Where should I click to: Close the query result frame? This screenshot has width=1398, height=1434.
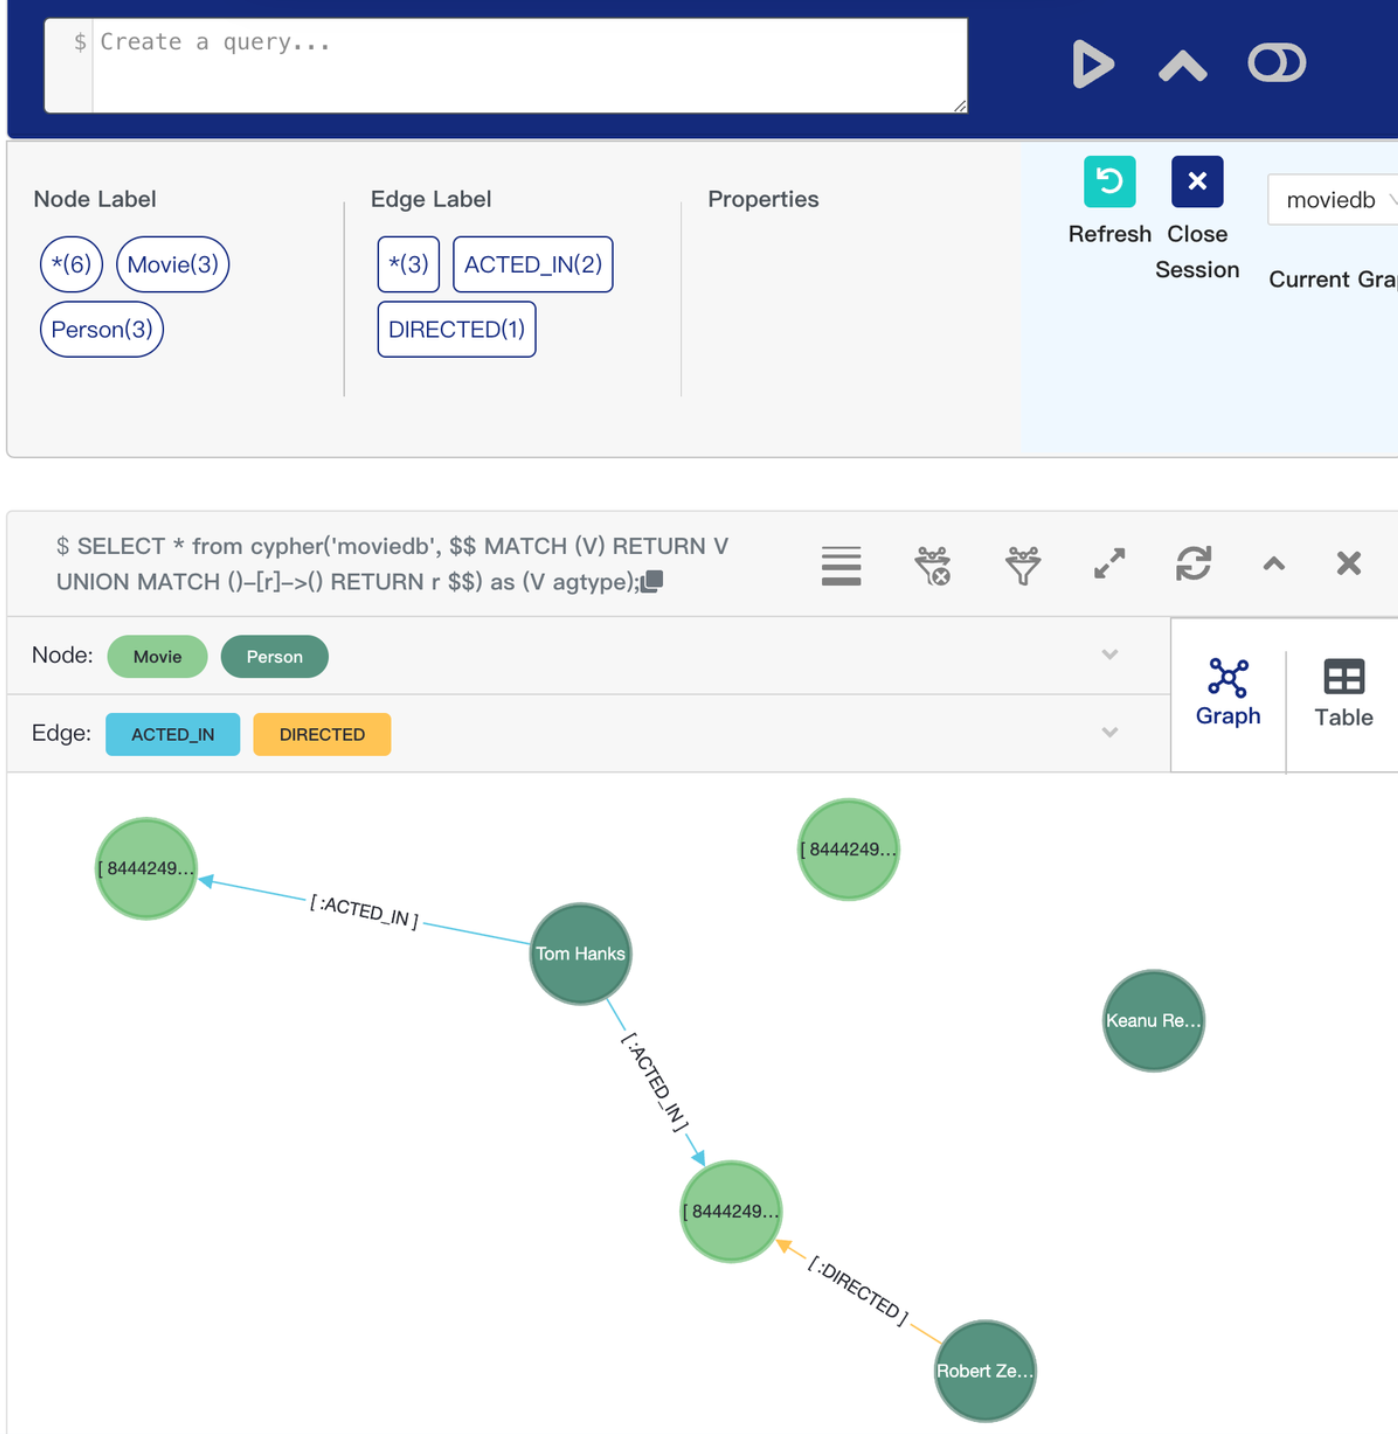[x=1349, y=564]
